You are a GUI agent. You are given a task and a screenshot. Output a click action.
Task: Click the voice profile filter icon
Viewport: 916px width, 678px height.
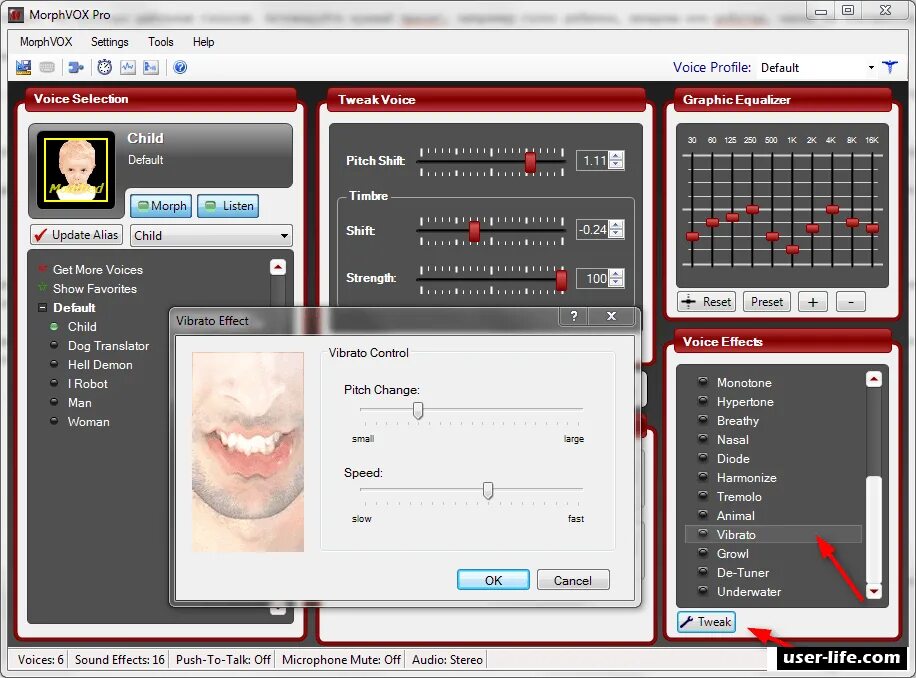click(890, 67)
